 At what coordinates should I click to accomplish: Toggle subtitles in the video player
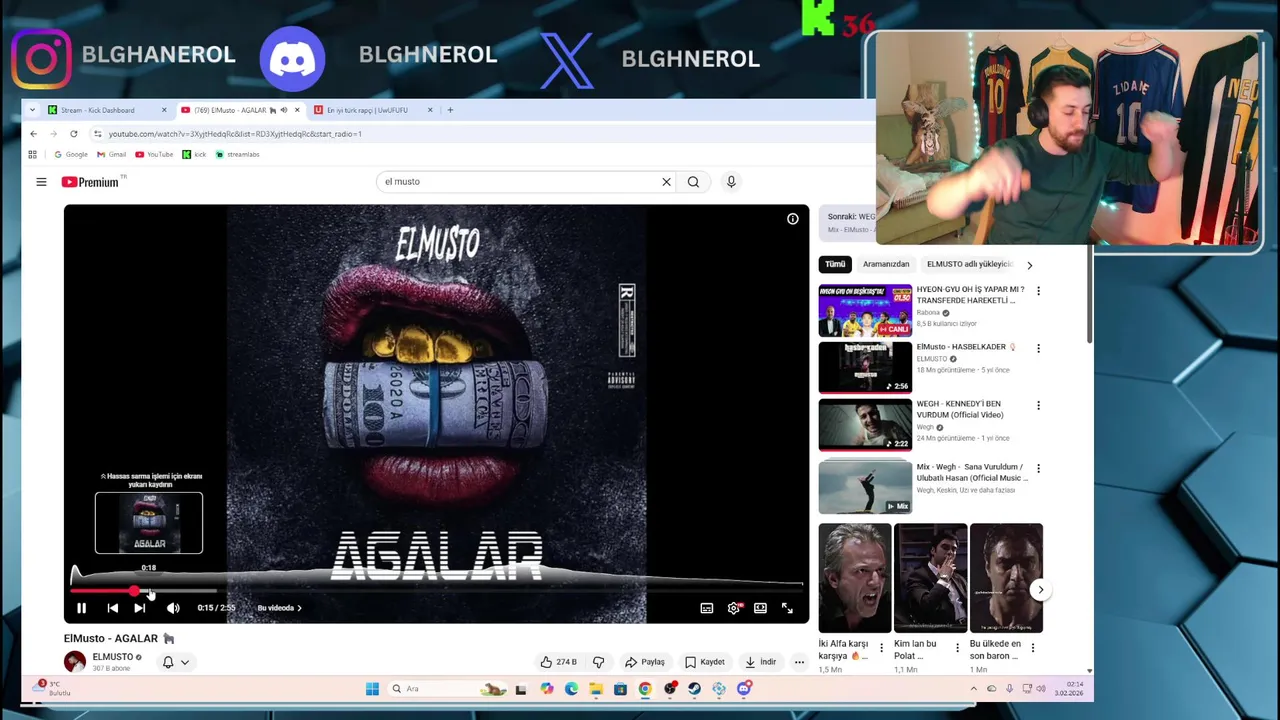(707, 608)
